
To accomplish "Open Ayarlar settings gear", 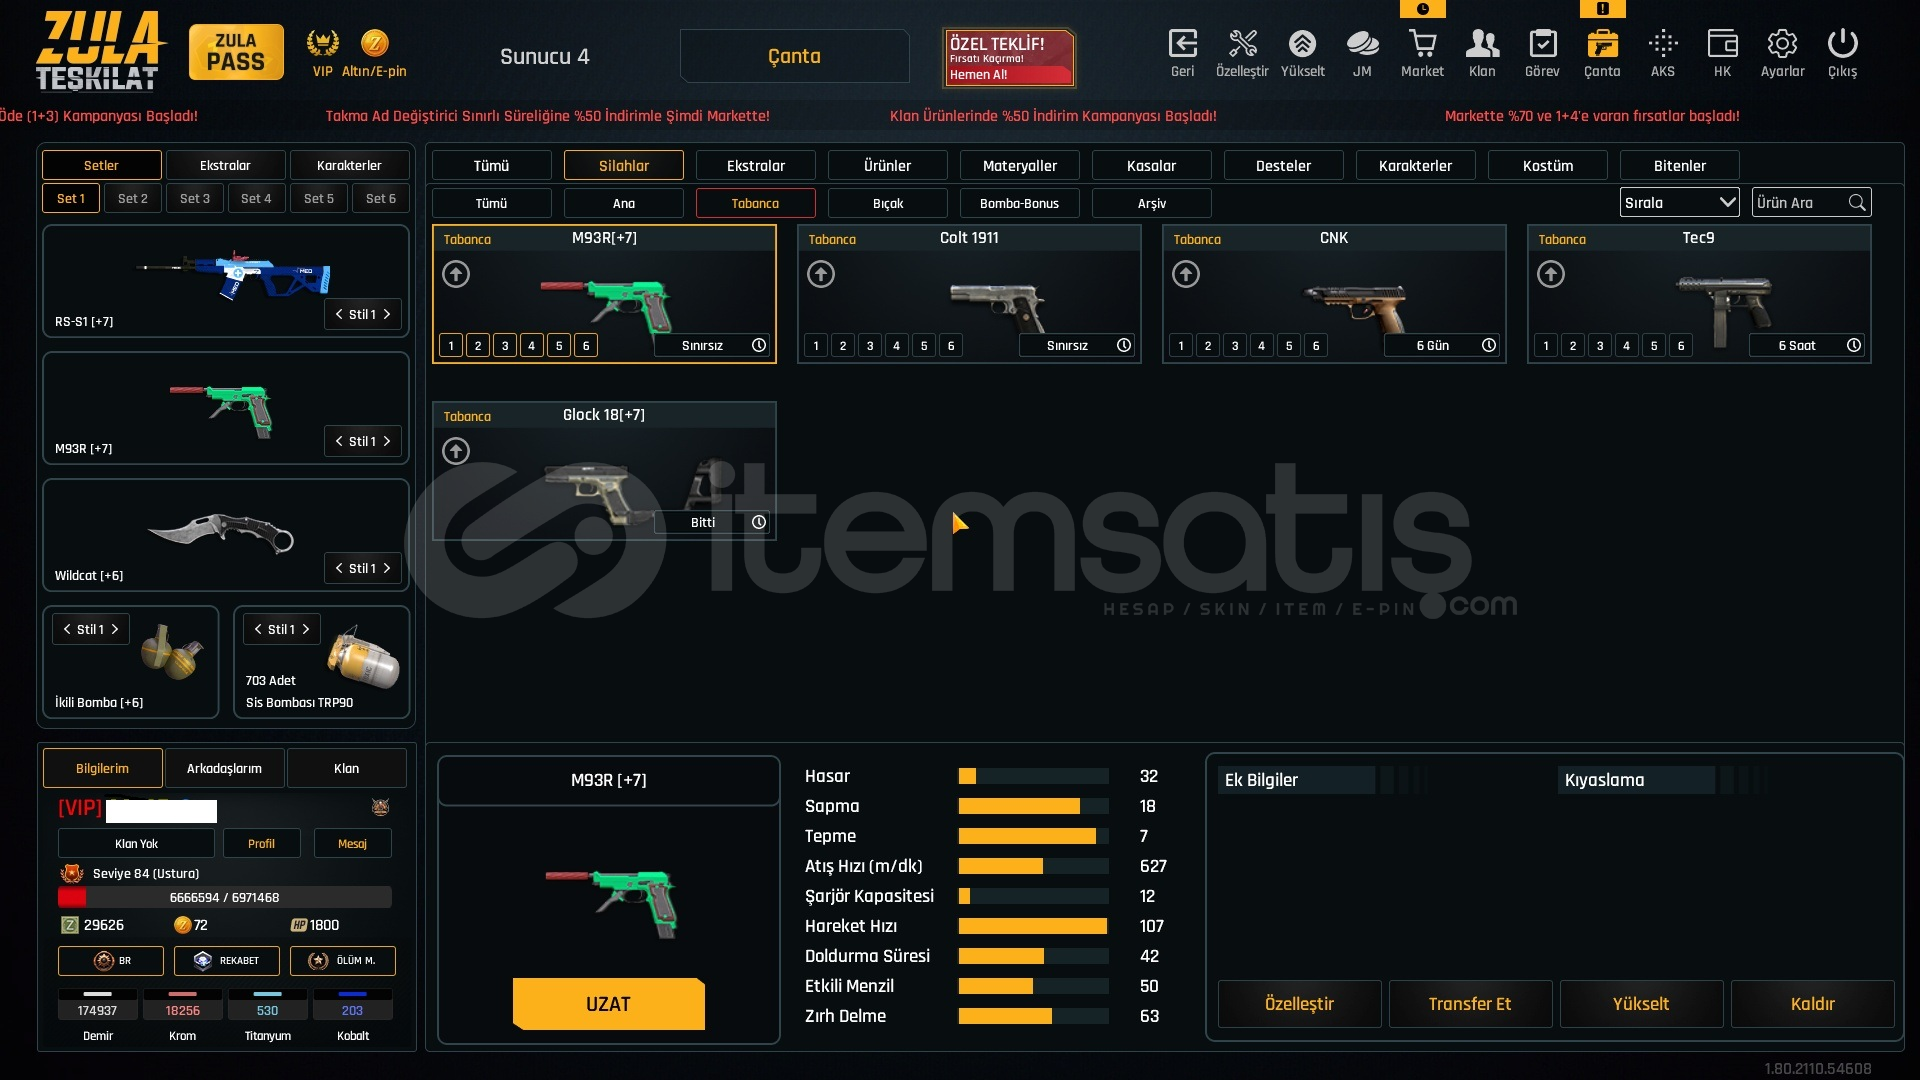I will 1782,45.
